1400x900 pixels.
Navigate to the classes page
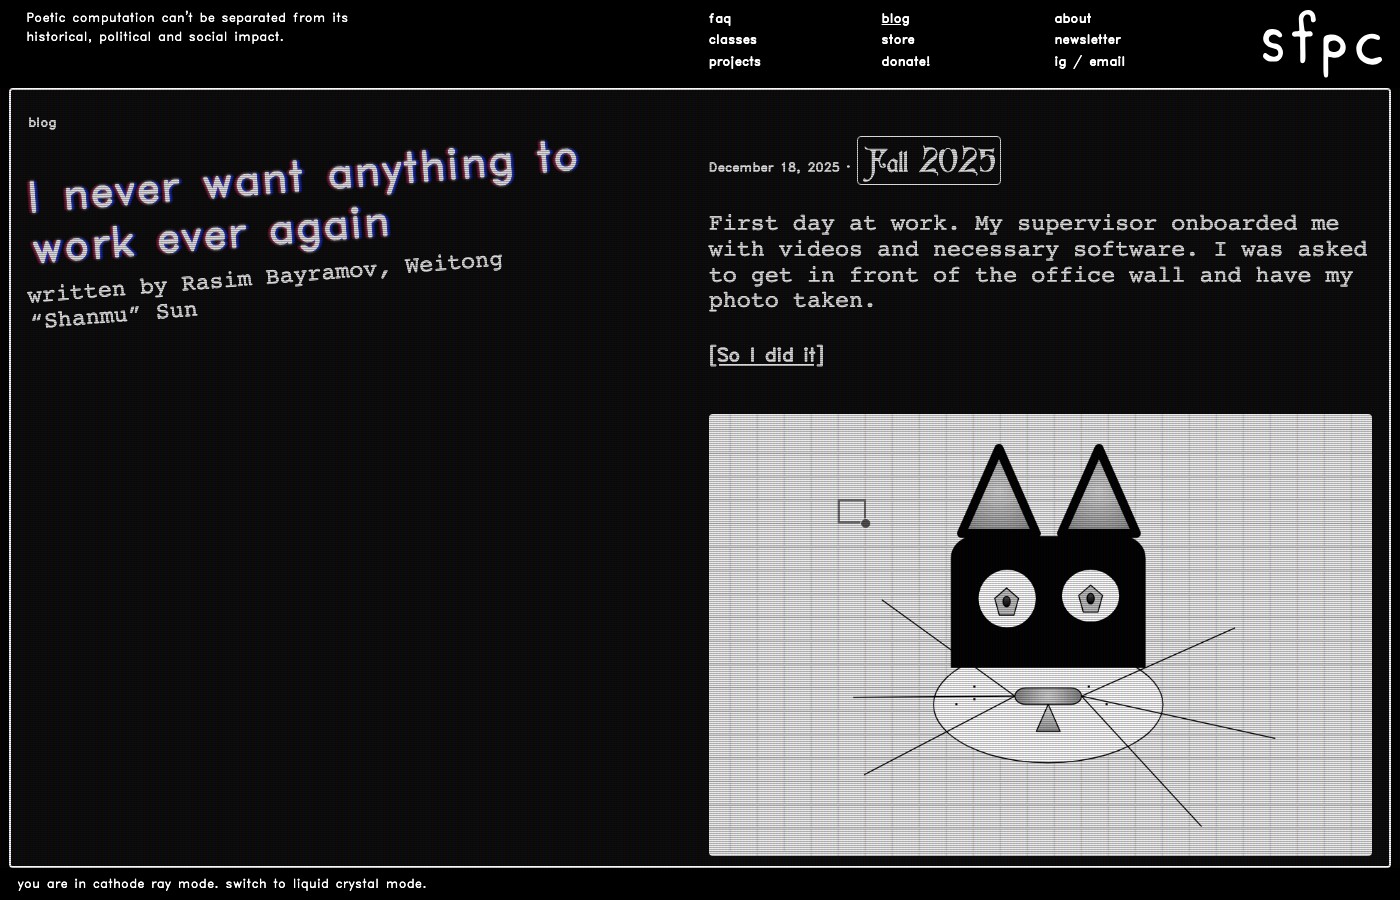[732, 40]
